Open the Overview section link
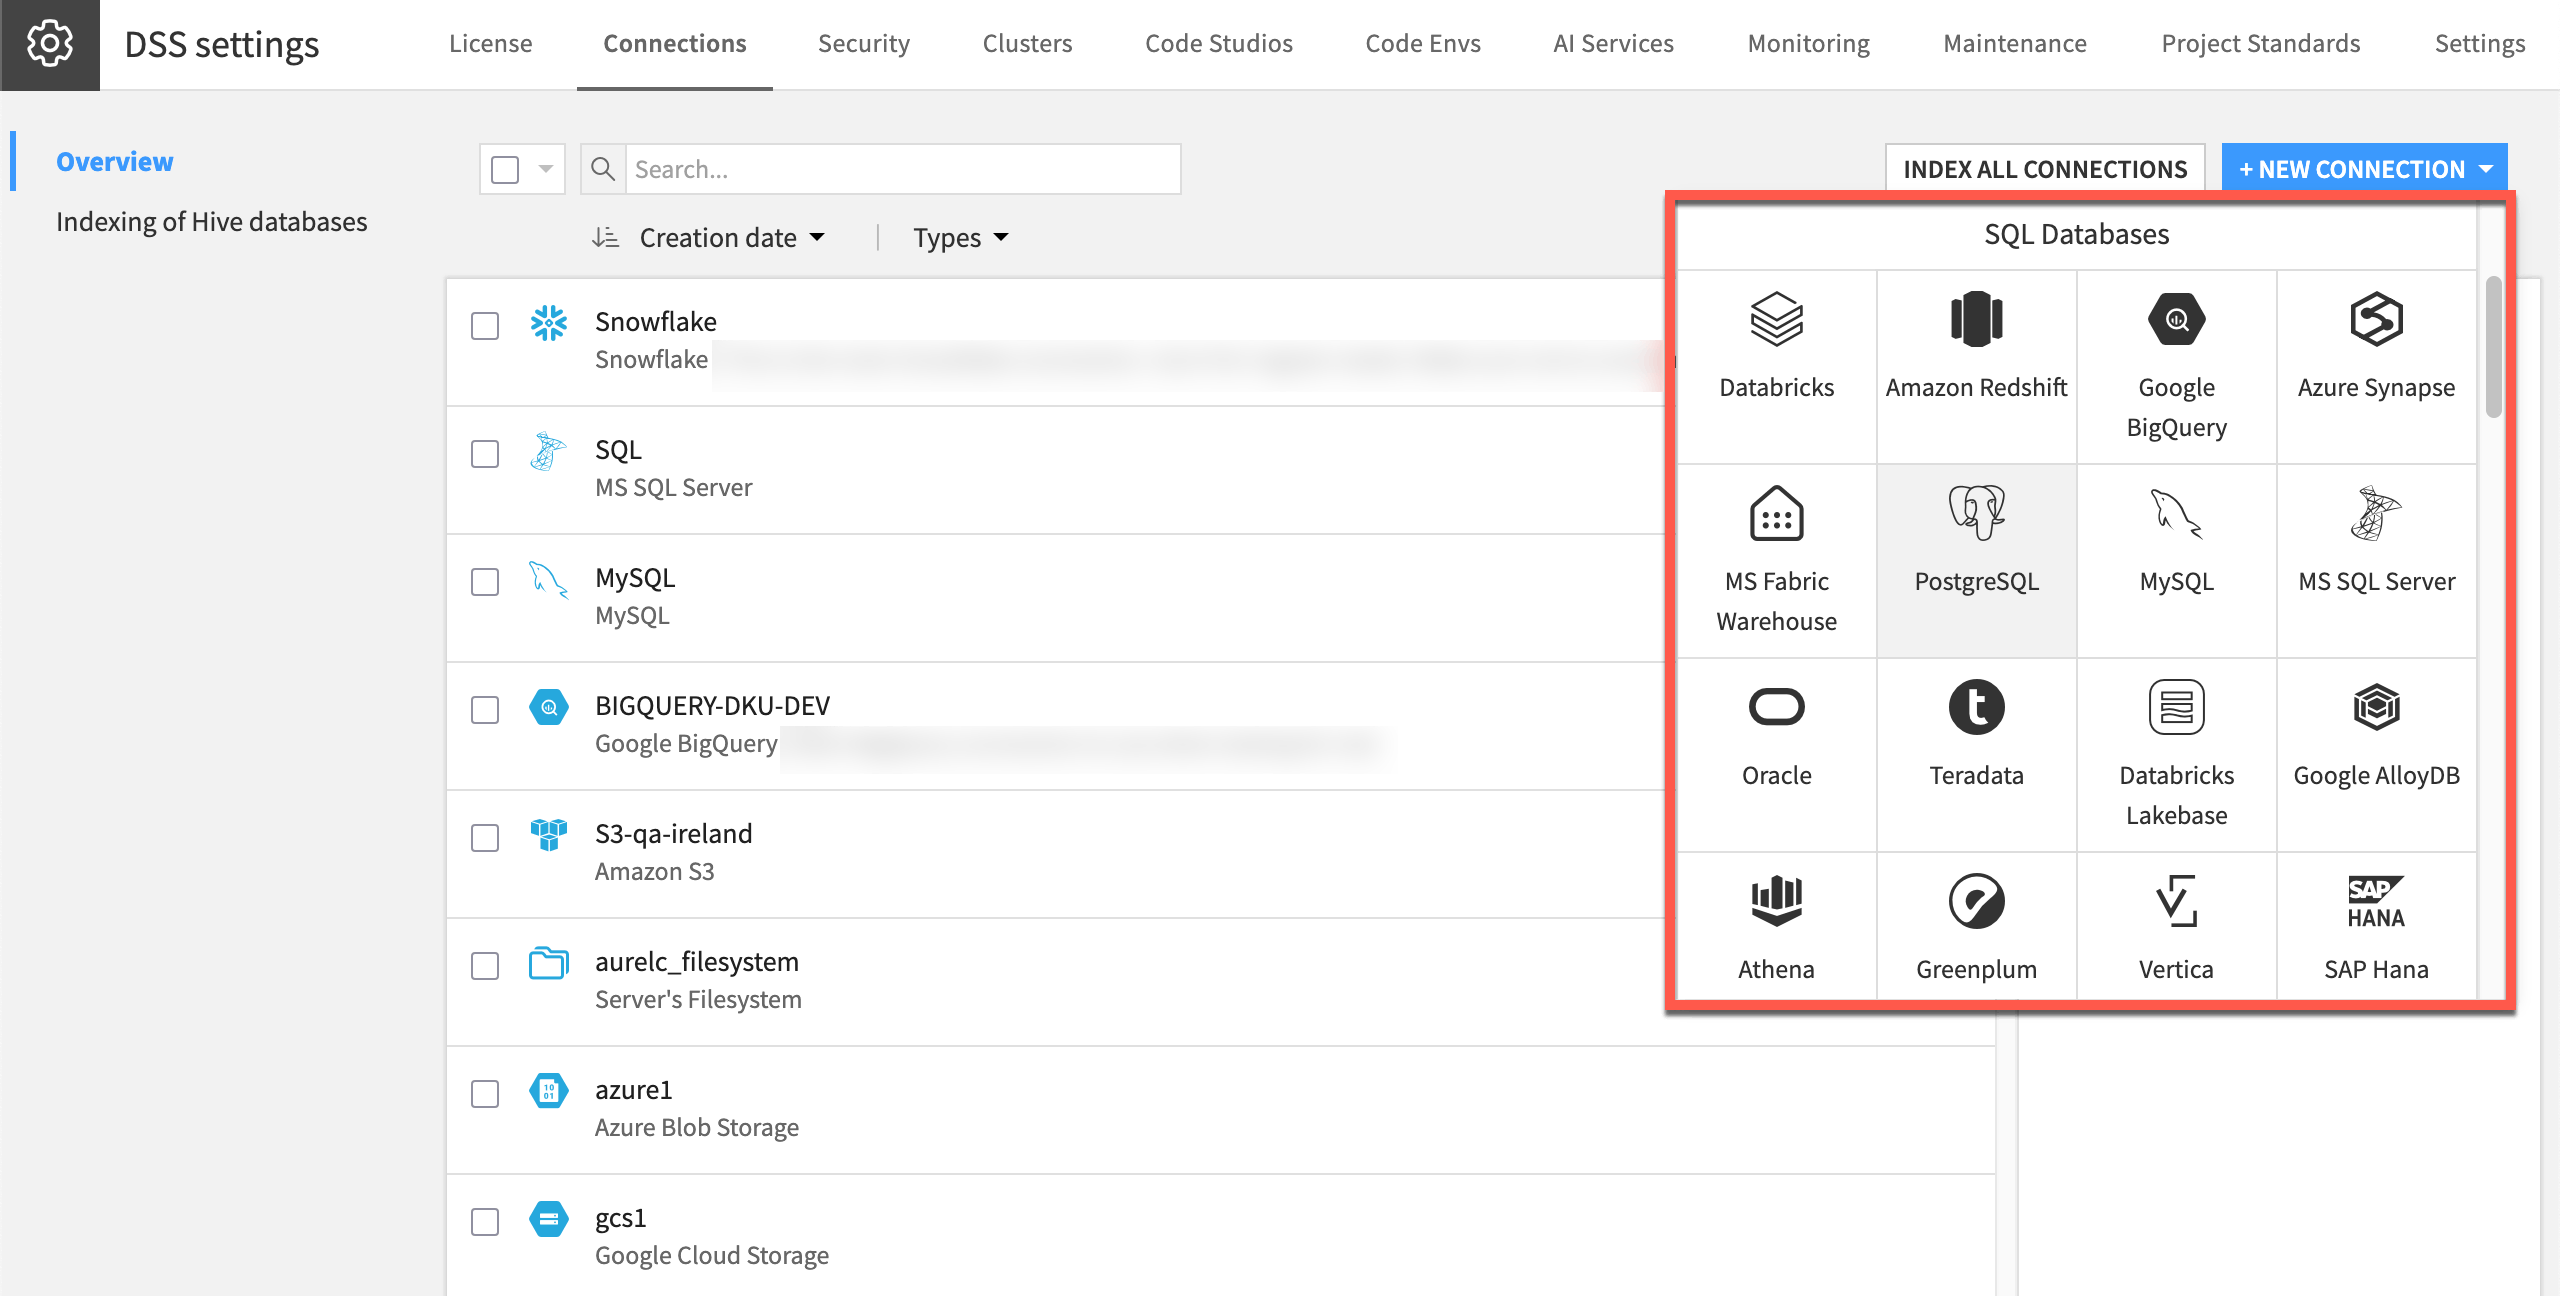The image size is (2560, 1296). (x=114, y=162)
